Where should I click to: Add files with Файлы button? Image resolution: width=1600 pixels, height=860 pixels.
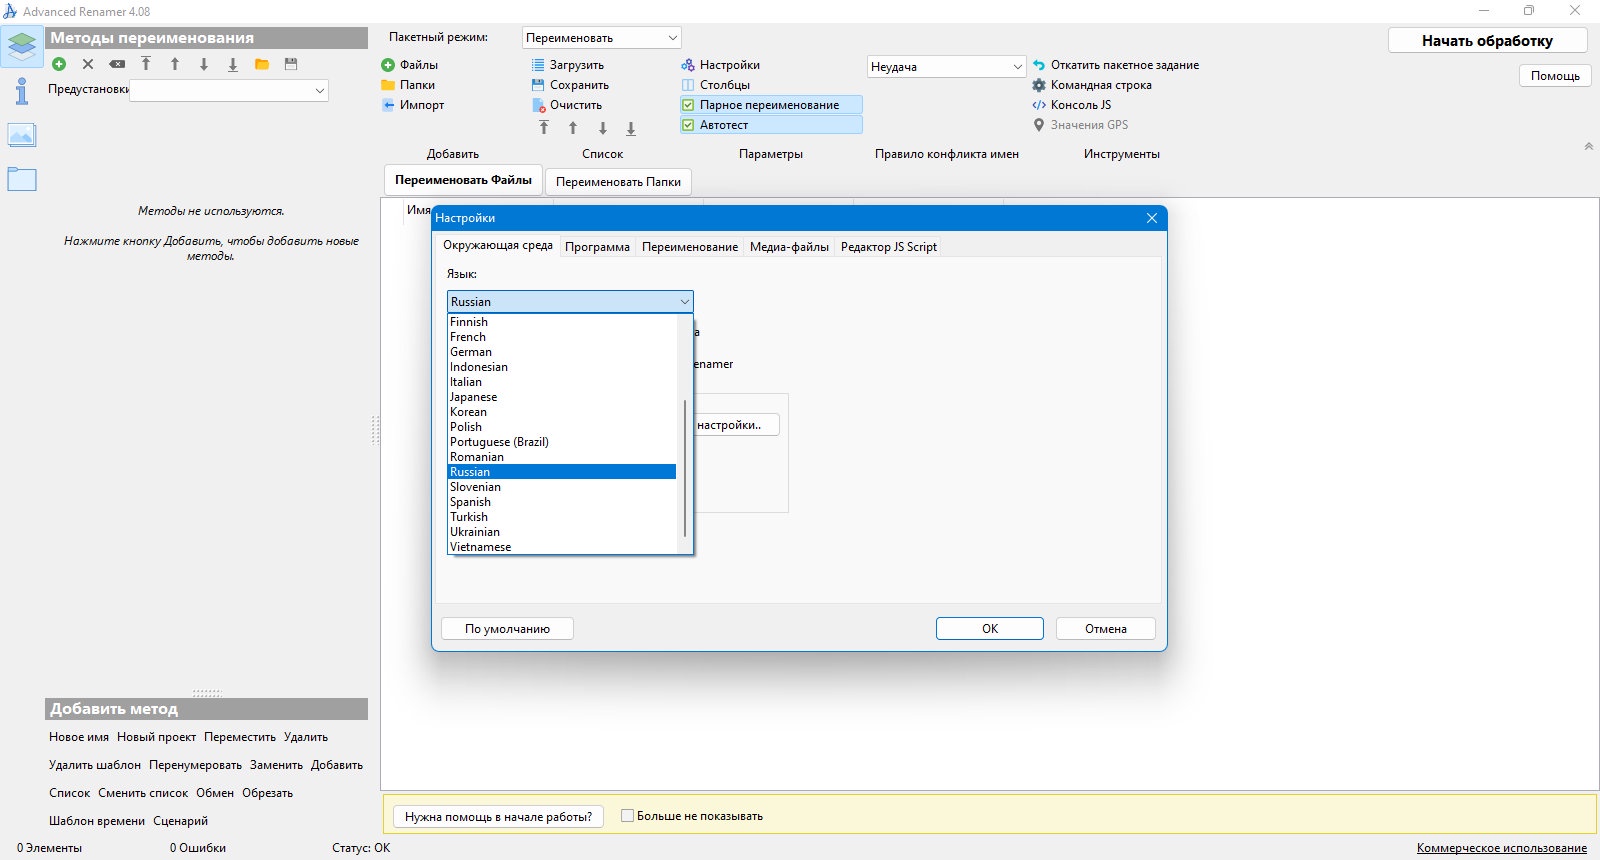point(410,65)
